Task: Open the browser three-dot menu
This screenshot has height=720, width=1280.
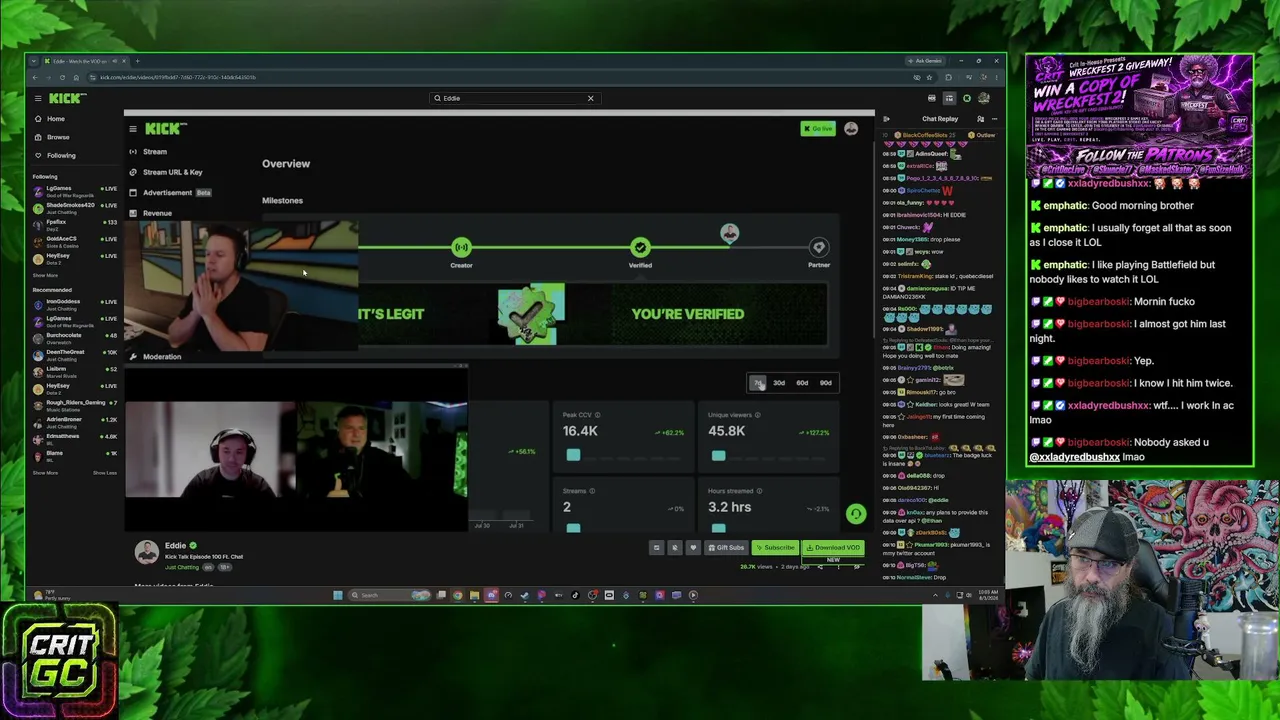Action: 996,77
